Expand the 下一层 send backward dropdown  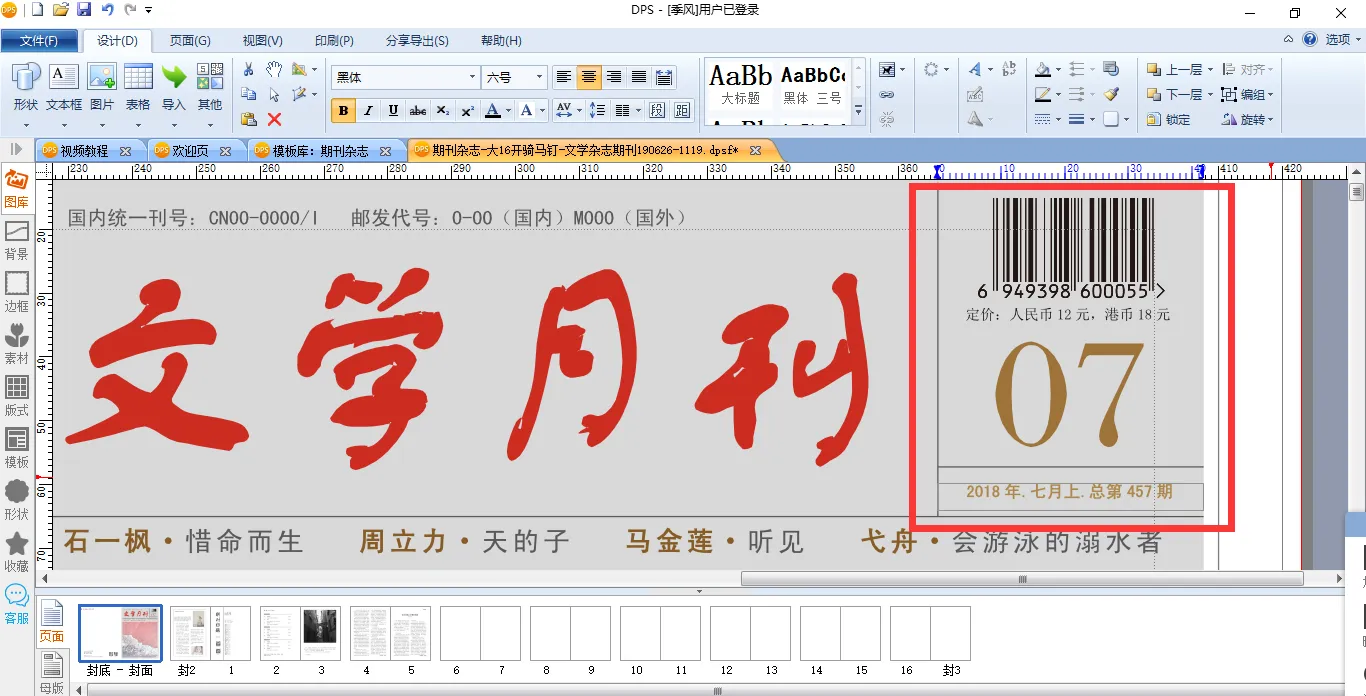(1210, 94)
